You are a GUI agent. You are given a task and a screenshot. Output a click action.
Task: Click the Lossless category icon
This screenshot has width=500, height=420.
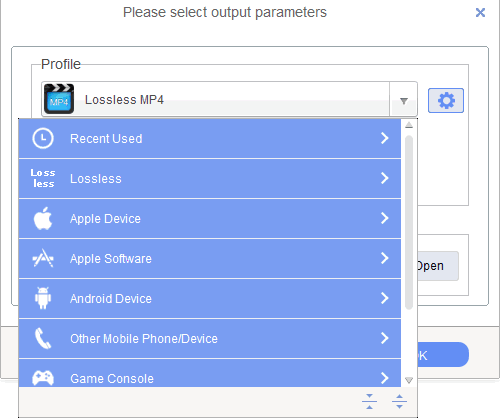pos(43,178)
